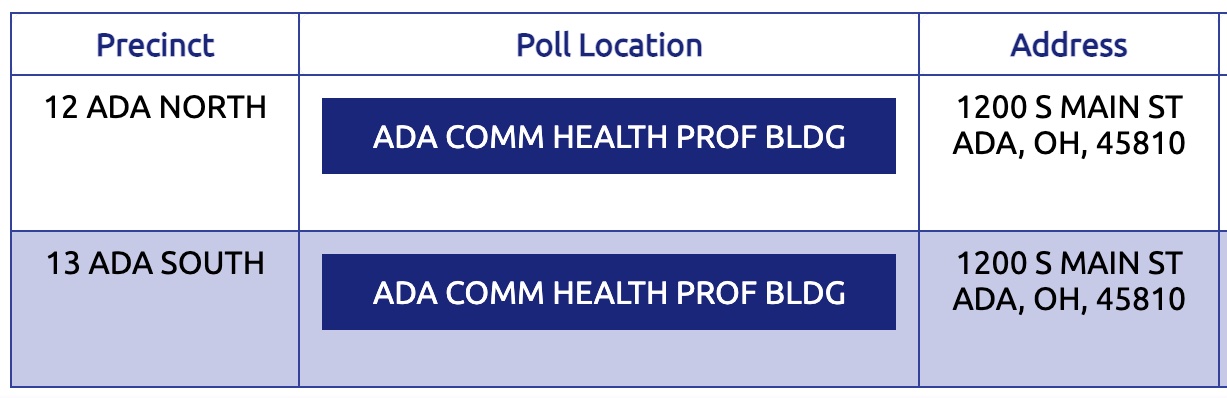1227x398 pixels.
Task: Select the Poll Location column header
Action: (609, 45)
